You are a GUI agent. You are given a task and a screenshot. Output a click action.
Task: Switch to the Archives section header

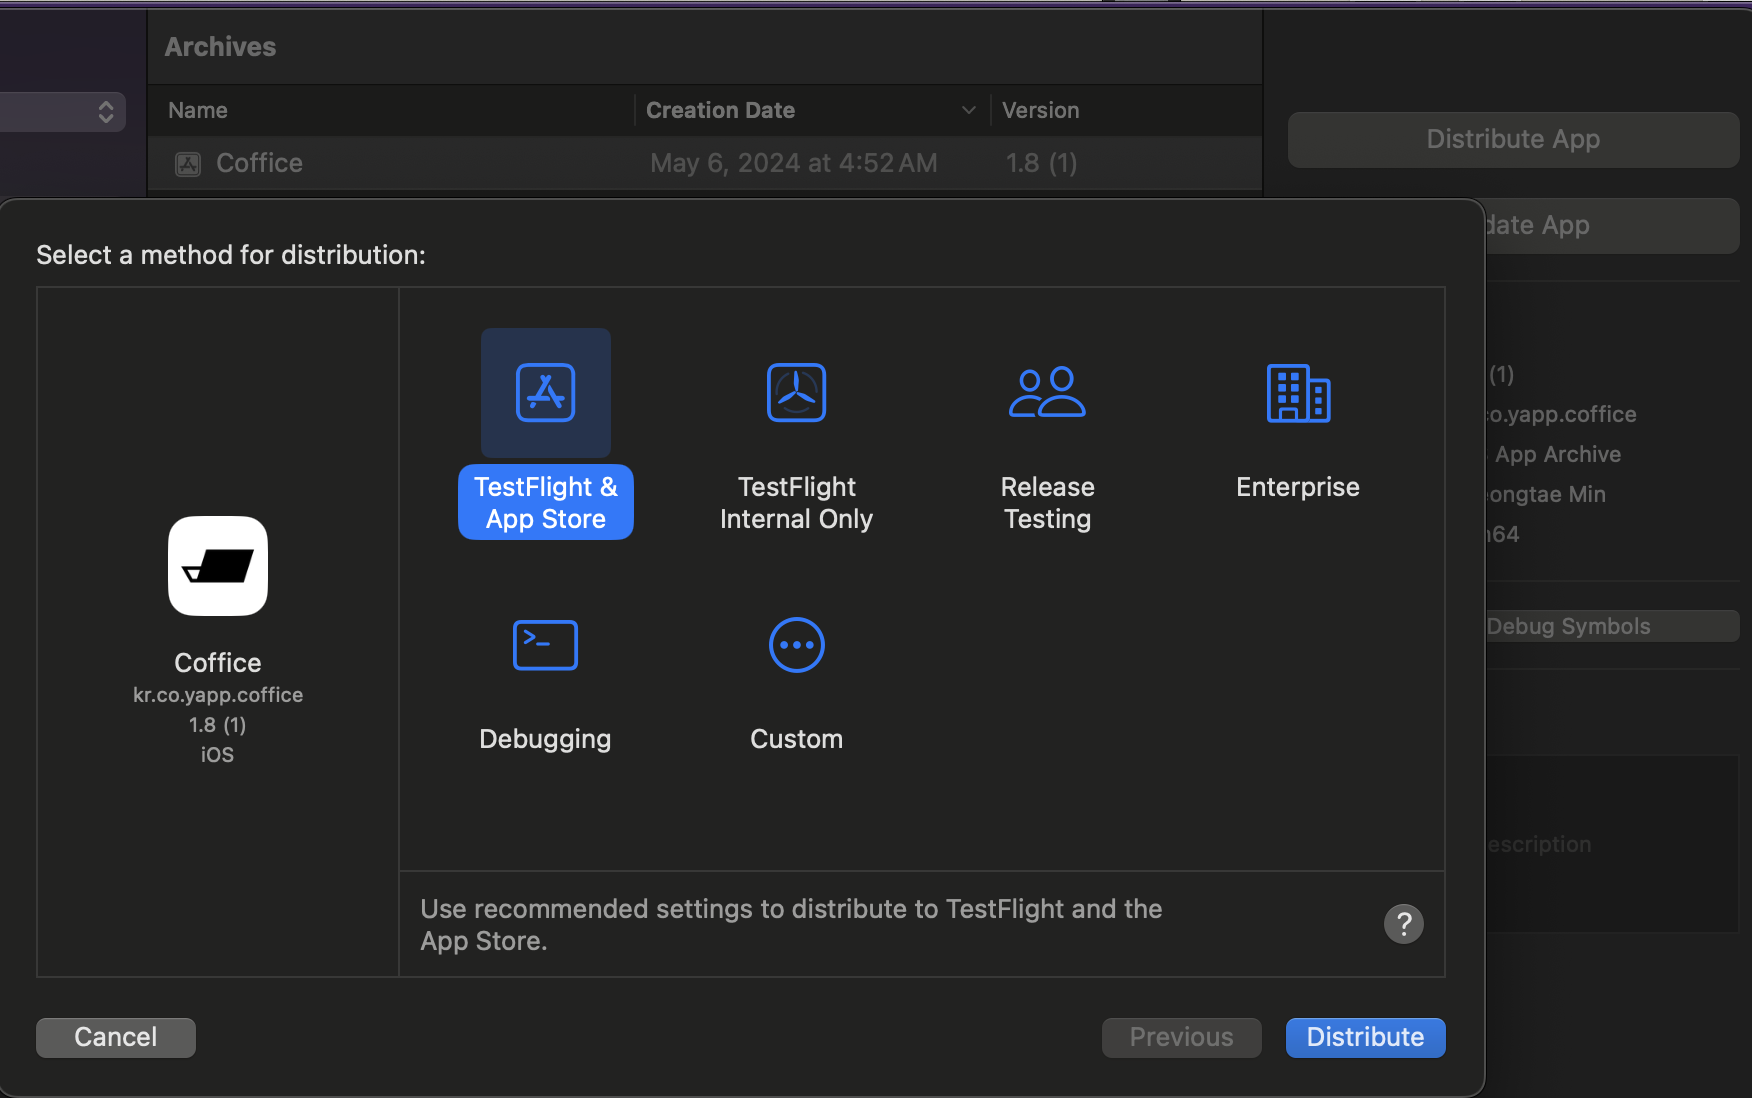click(220, 46)
